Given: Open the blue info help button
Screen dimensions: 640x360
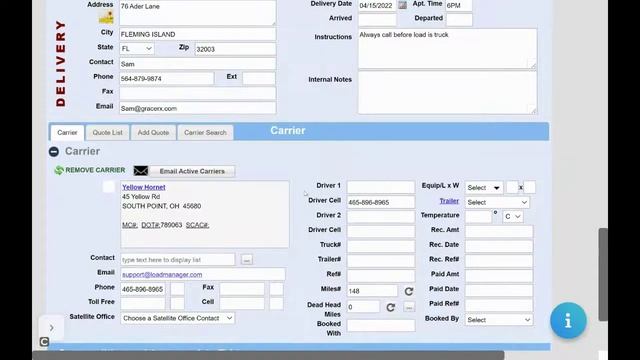Looking at the screenshot, I should [x=568, y=321].
